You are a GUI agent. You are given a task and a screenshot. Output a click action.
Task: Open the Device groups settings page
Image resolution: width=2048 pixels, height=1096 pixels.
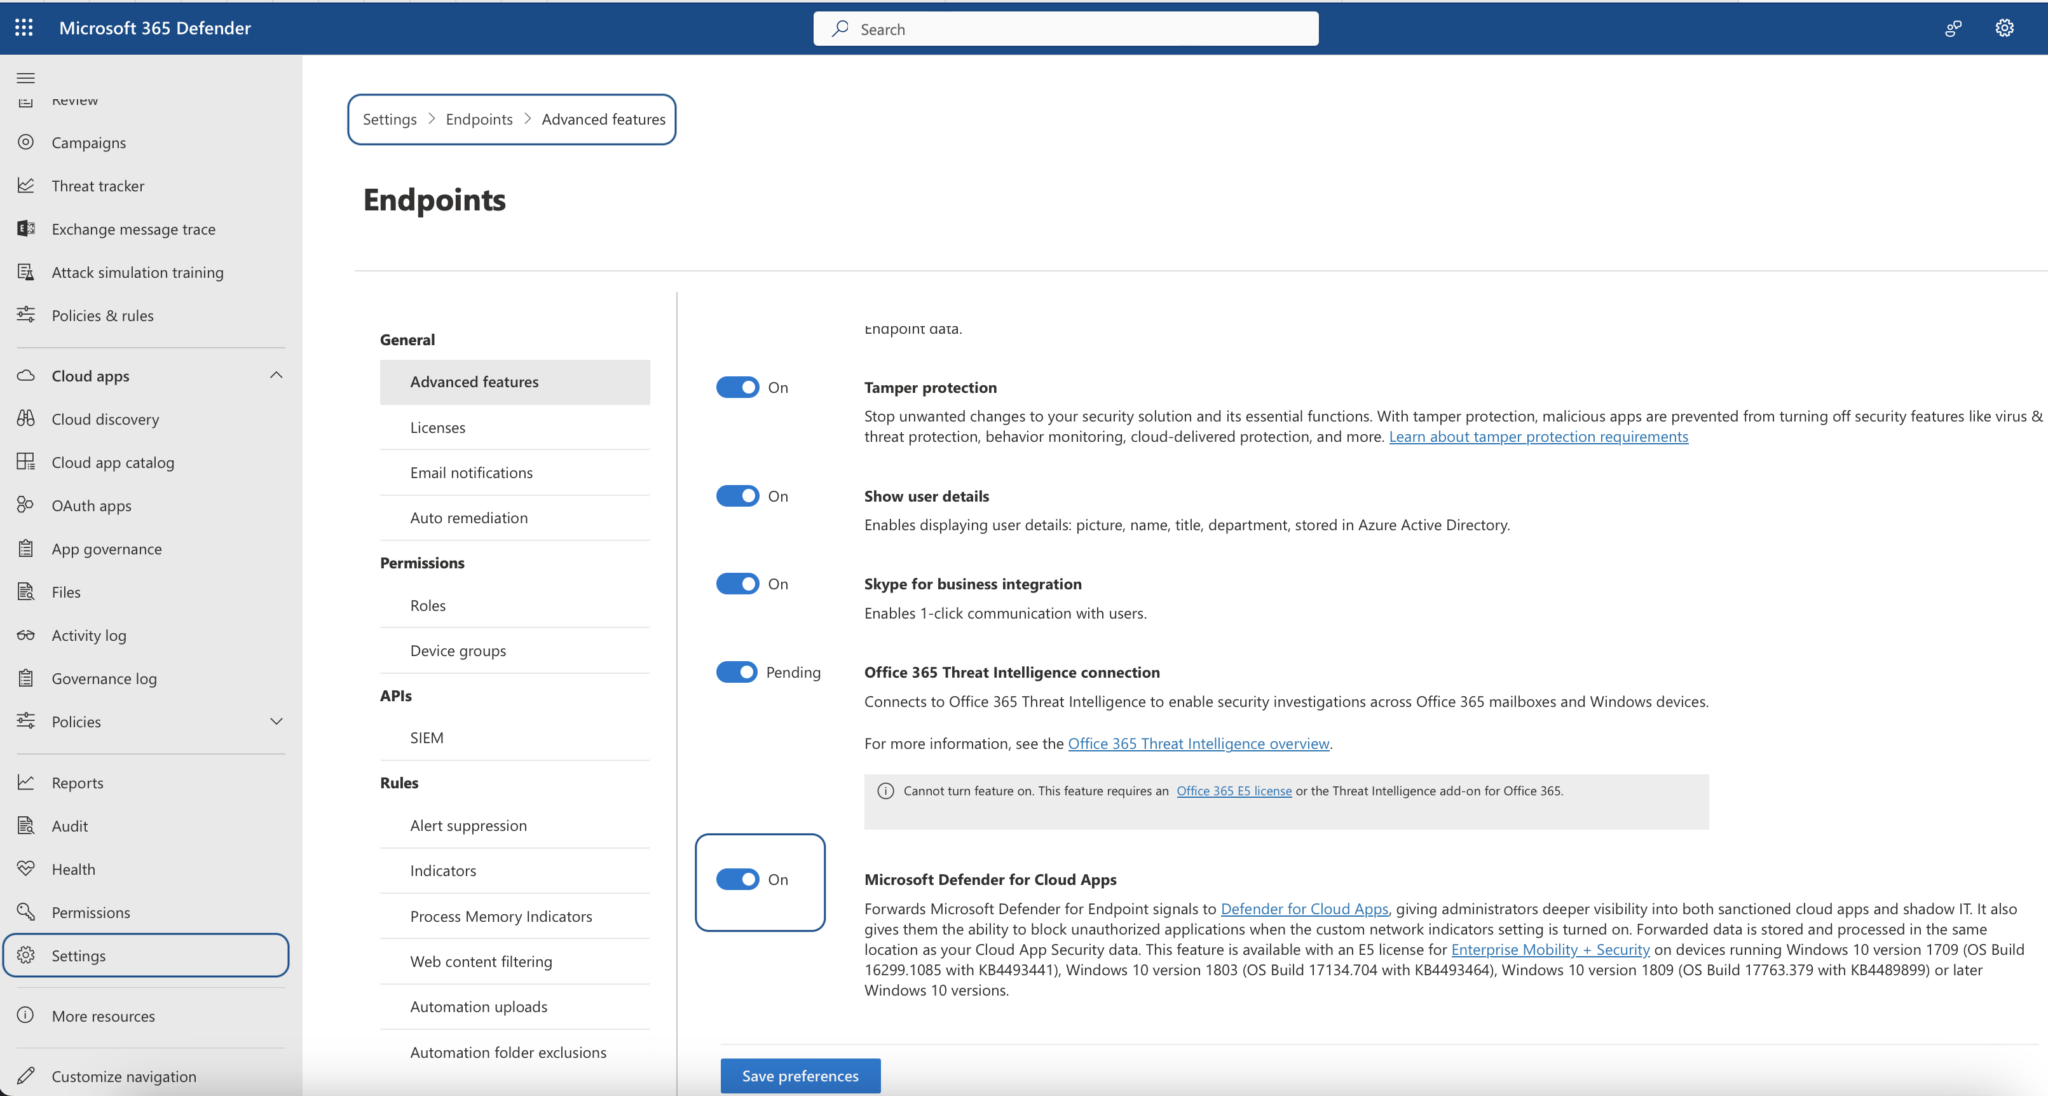tap(458, 650)
